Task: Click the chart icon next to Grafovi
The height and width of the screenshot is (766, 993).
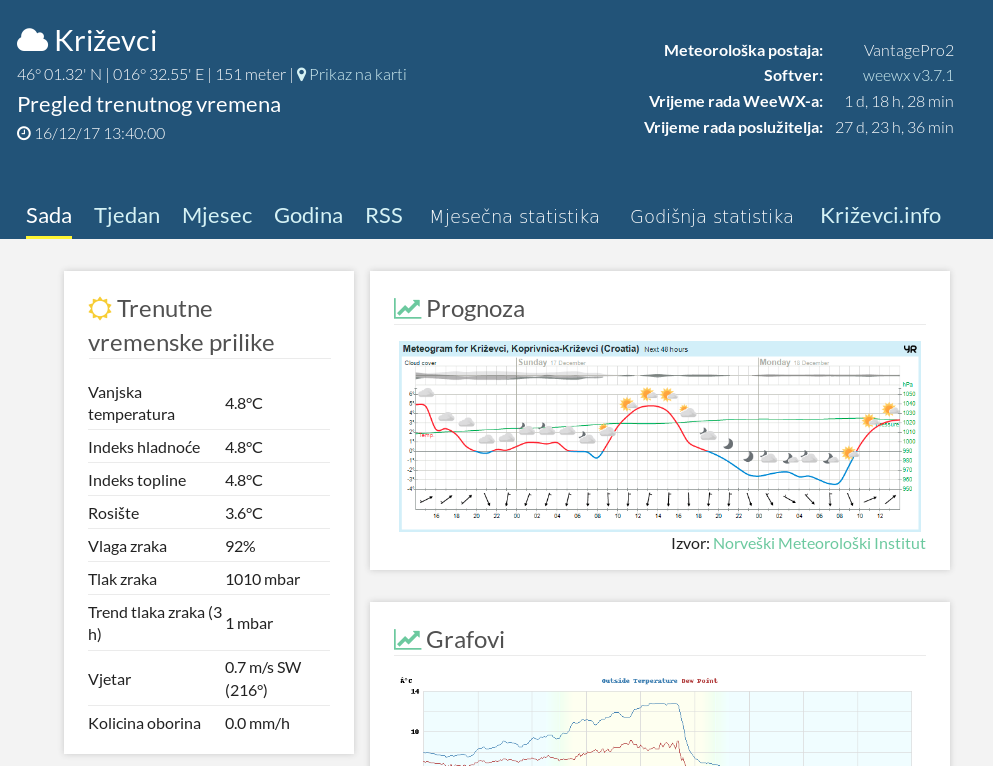Action: pyautogui.click(x=407, y=639)
